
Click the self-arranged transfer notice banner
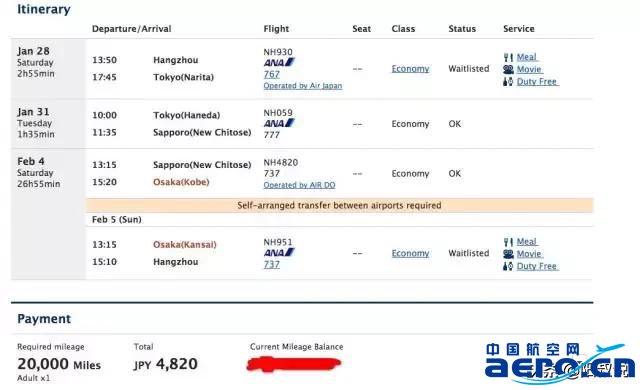coord(340,205)
